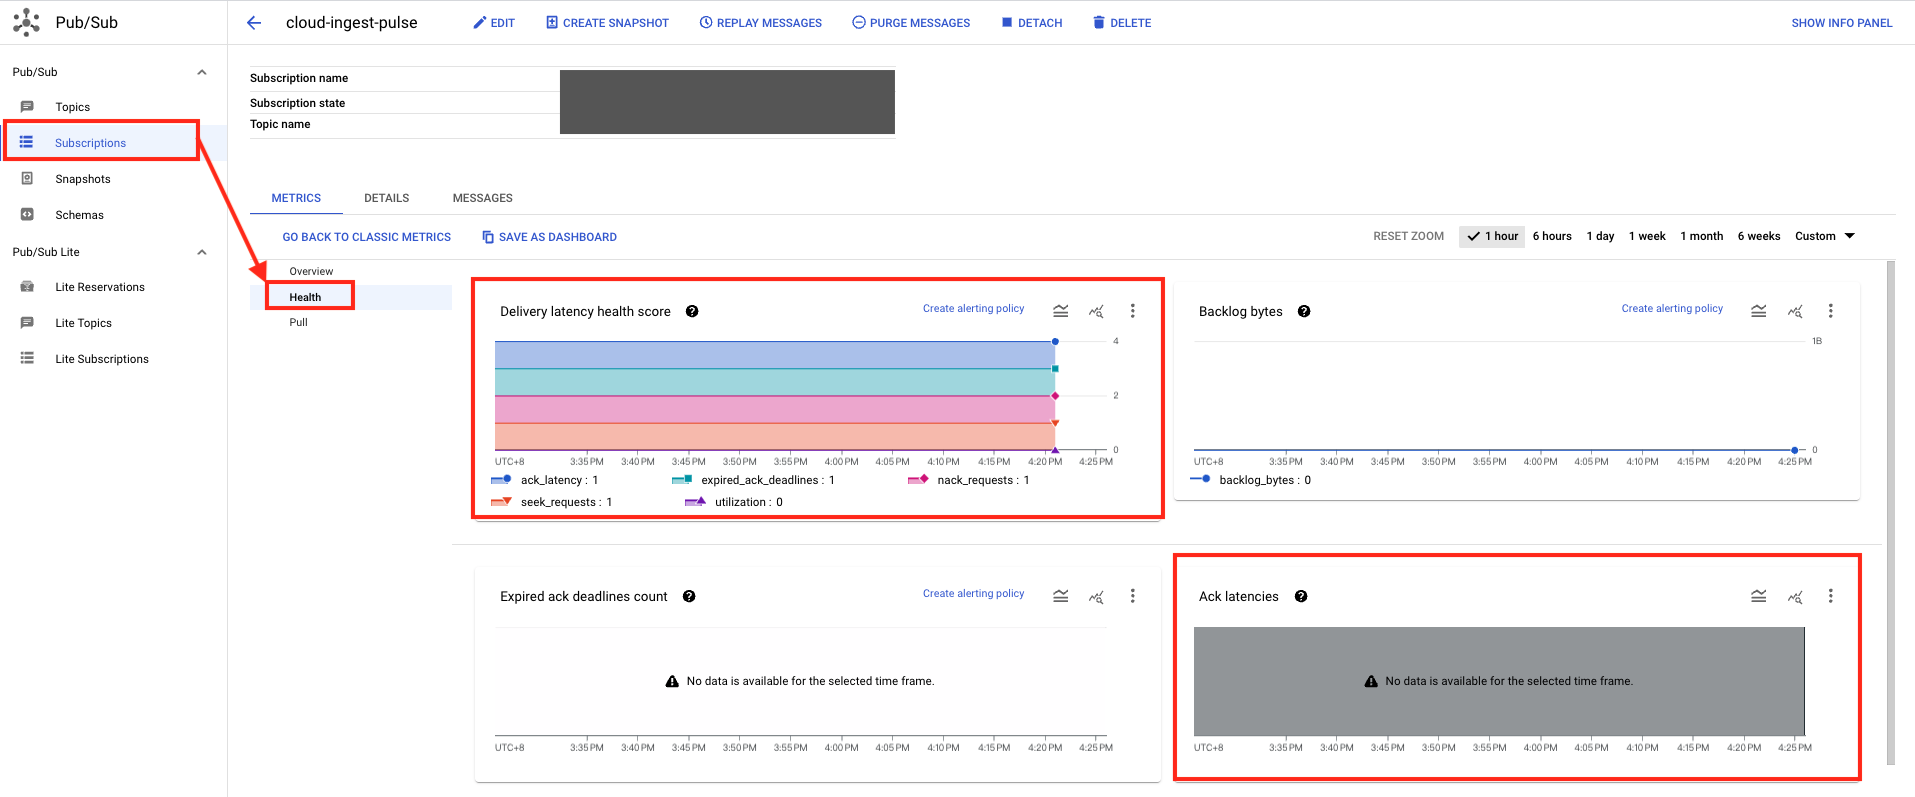This screenshot has height=797, width=1915.
Task: Explore data icon on Ack latencies chart
Action: pyautogui.click(x=1795, y=596)
